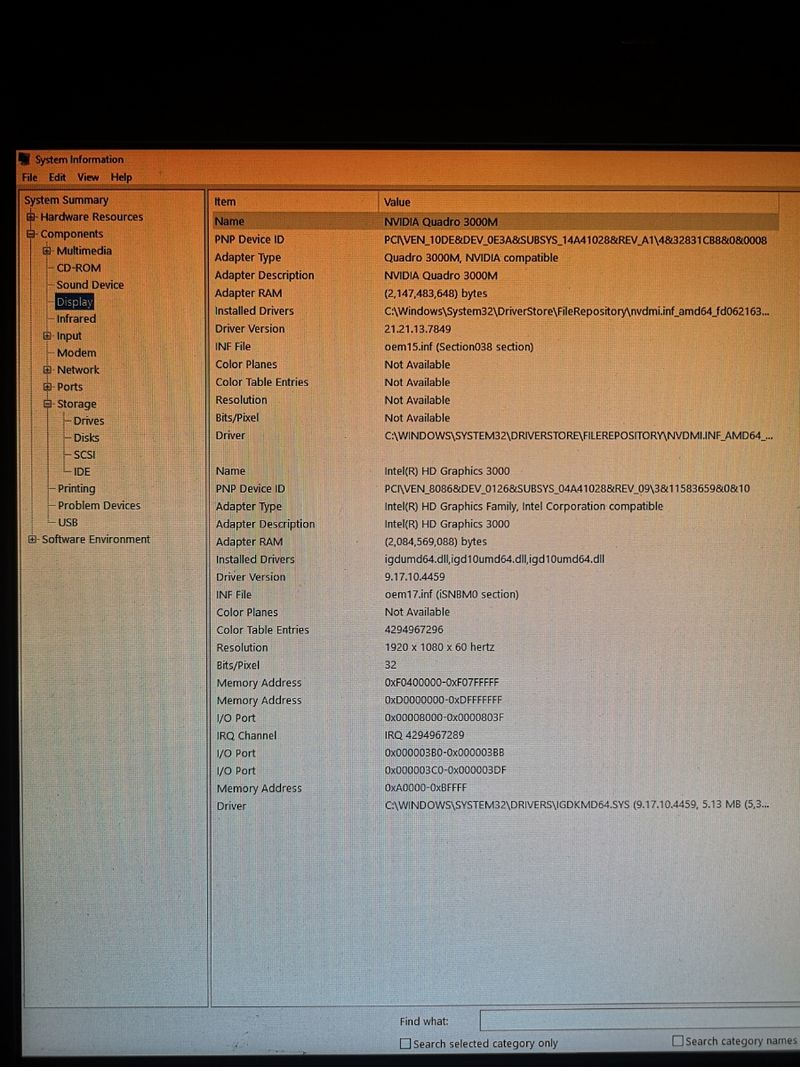The image size is (800, 1067).
Task: Expand the Ports node
Action: coord(47,387)
